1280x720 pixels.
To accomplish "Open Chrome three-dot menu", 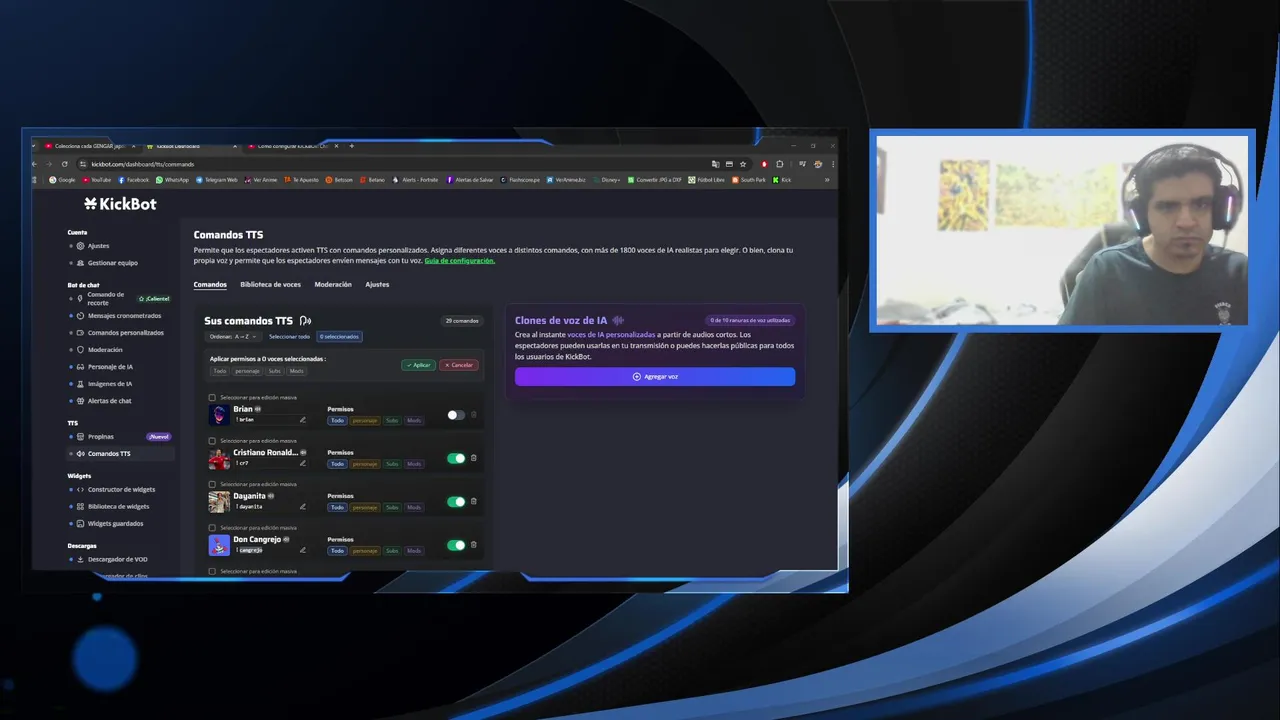I will [x=833, y=164].
